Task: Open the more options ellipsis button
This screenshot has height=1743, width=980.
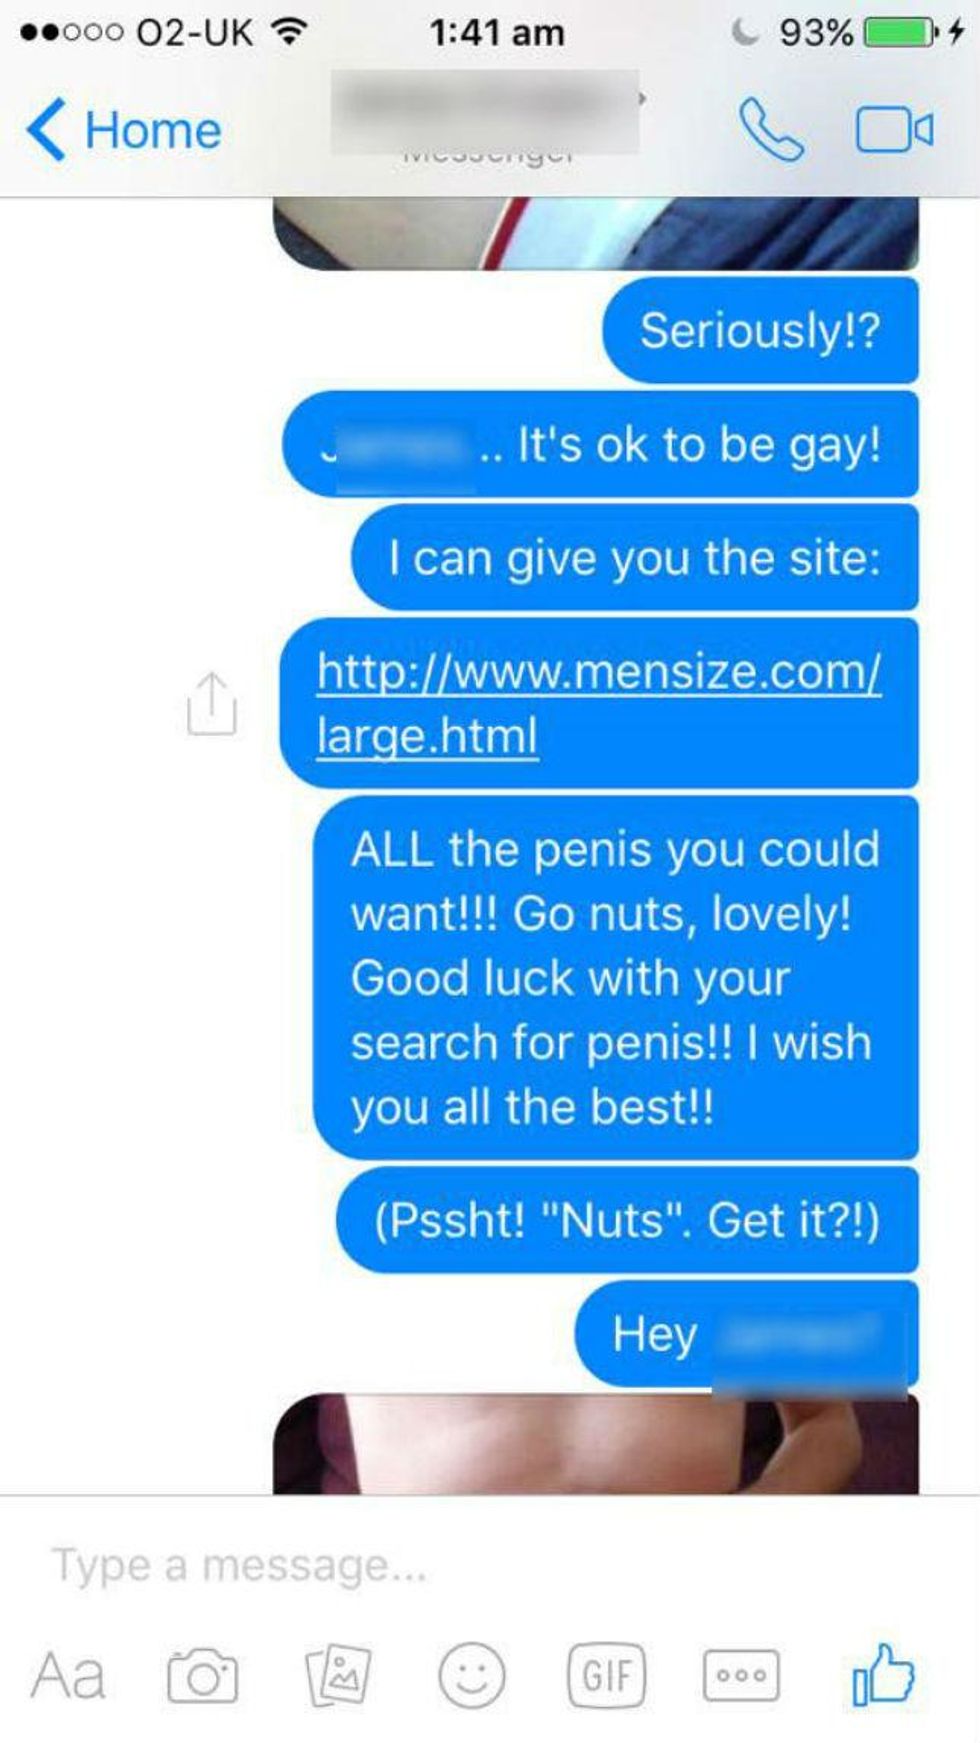Action: click(742, 1675)
